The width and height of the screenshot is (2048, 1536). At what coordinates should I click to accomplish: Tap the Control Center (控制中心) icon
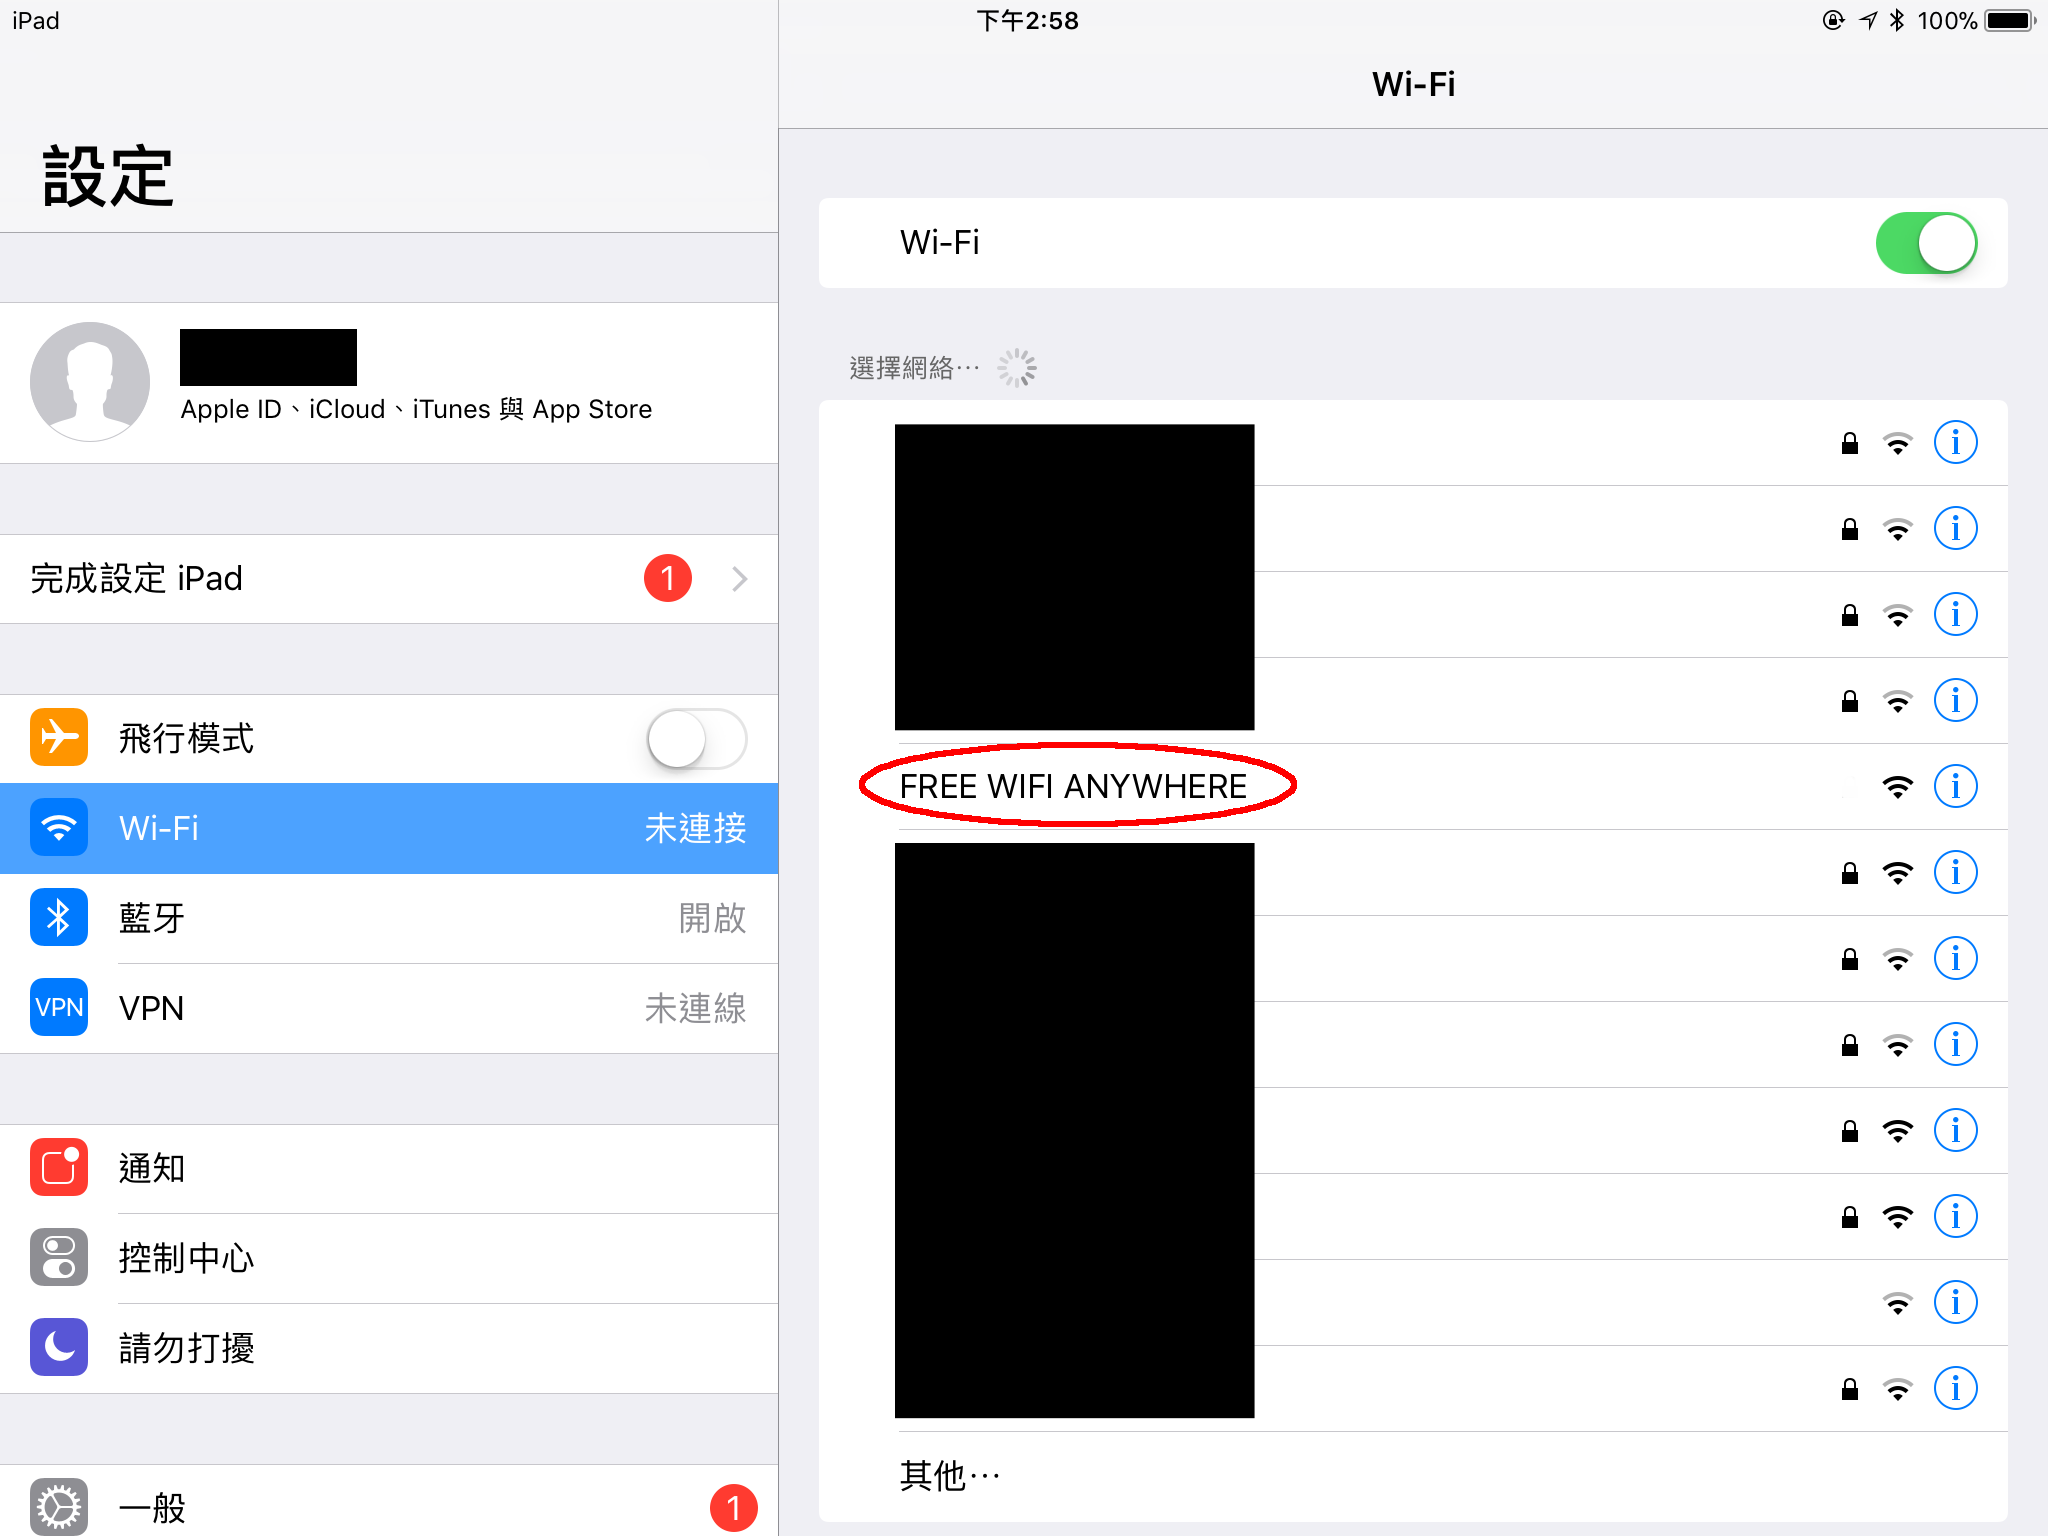pos(59,1257)
